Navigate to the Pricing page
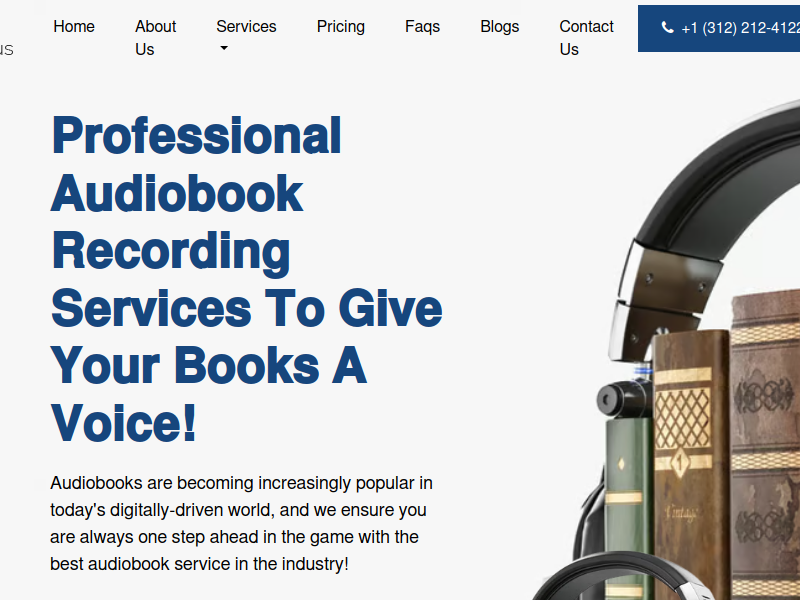Viewport: 800px width, 600px height. tap(341, 27)
